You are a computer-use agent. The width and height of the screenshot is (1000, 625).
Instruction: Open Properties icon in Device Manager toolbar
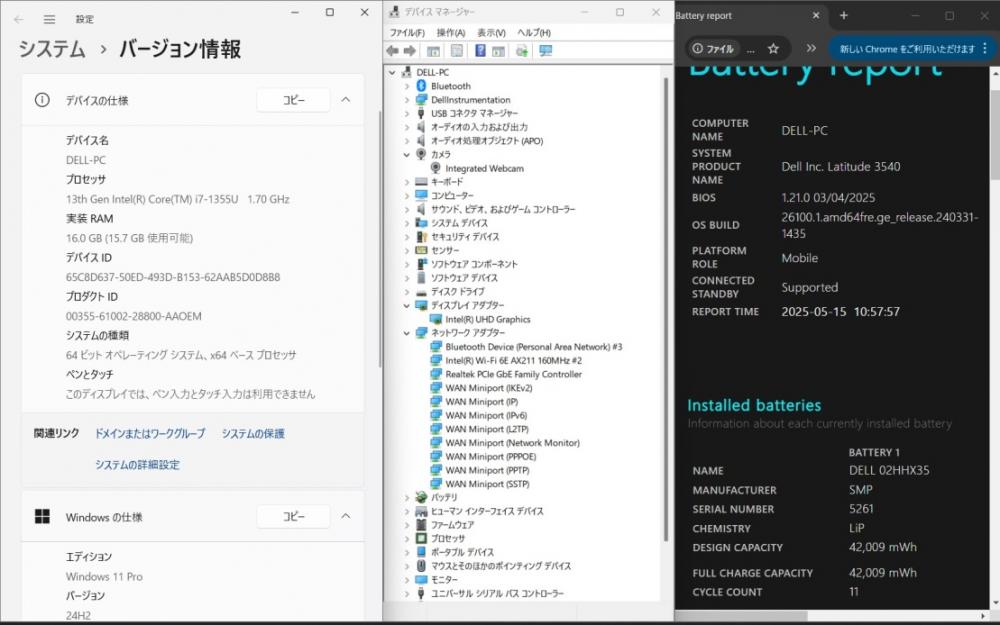point(457,51)
